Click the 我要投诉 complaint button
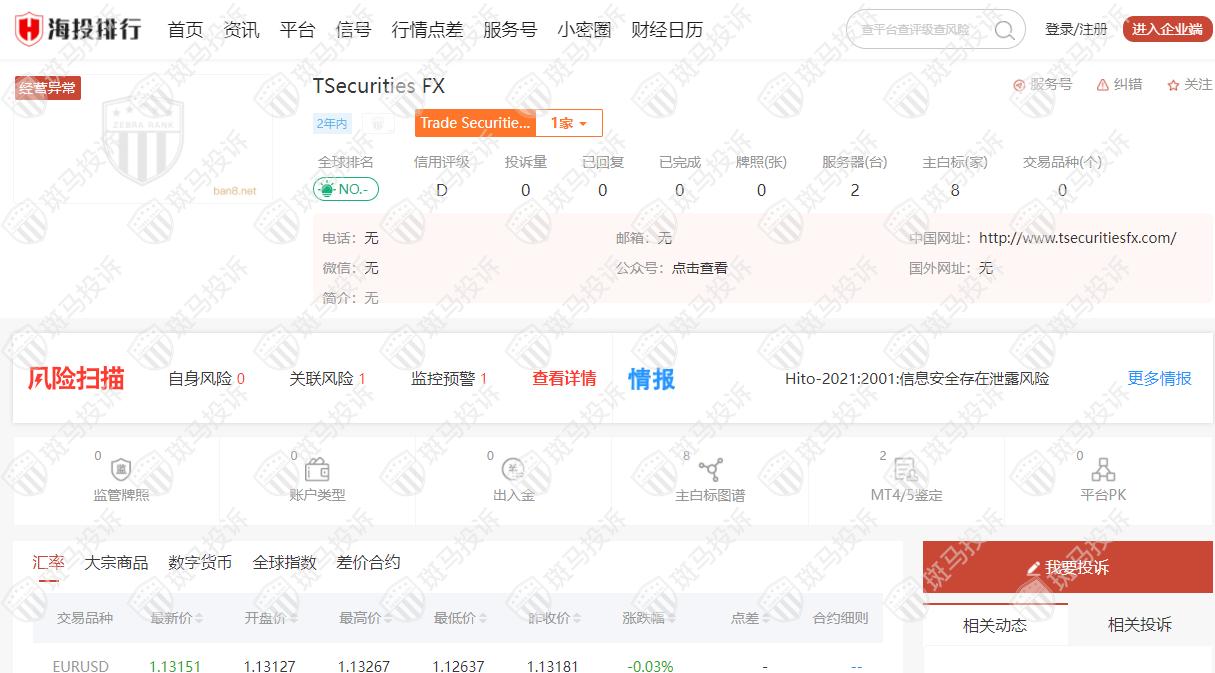This screenshot has width=1215, height=673. coord(1067,567)
